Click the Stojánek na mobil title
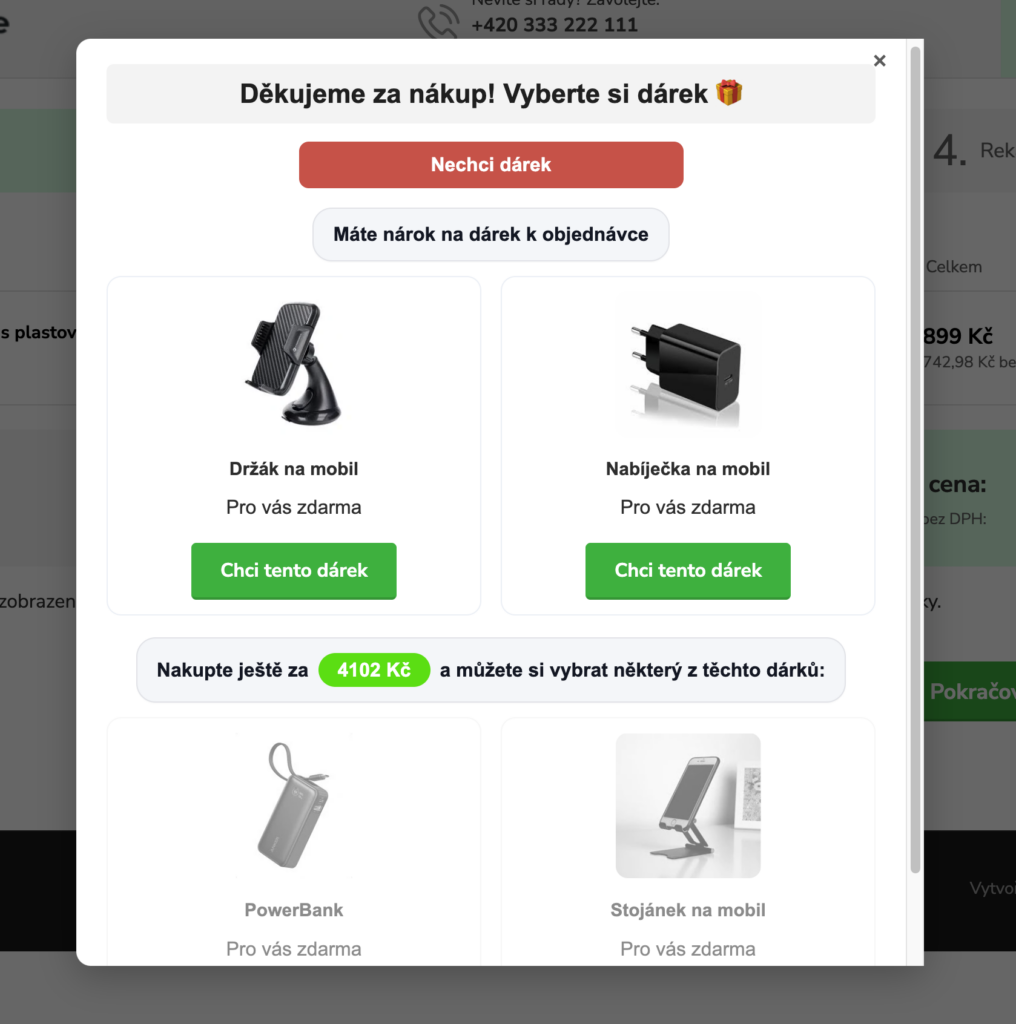Screen dimensions: 1016x1024 click(x=688, y=910)
